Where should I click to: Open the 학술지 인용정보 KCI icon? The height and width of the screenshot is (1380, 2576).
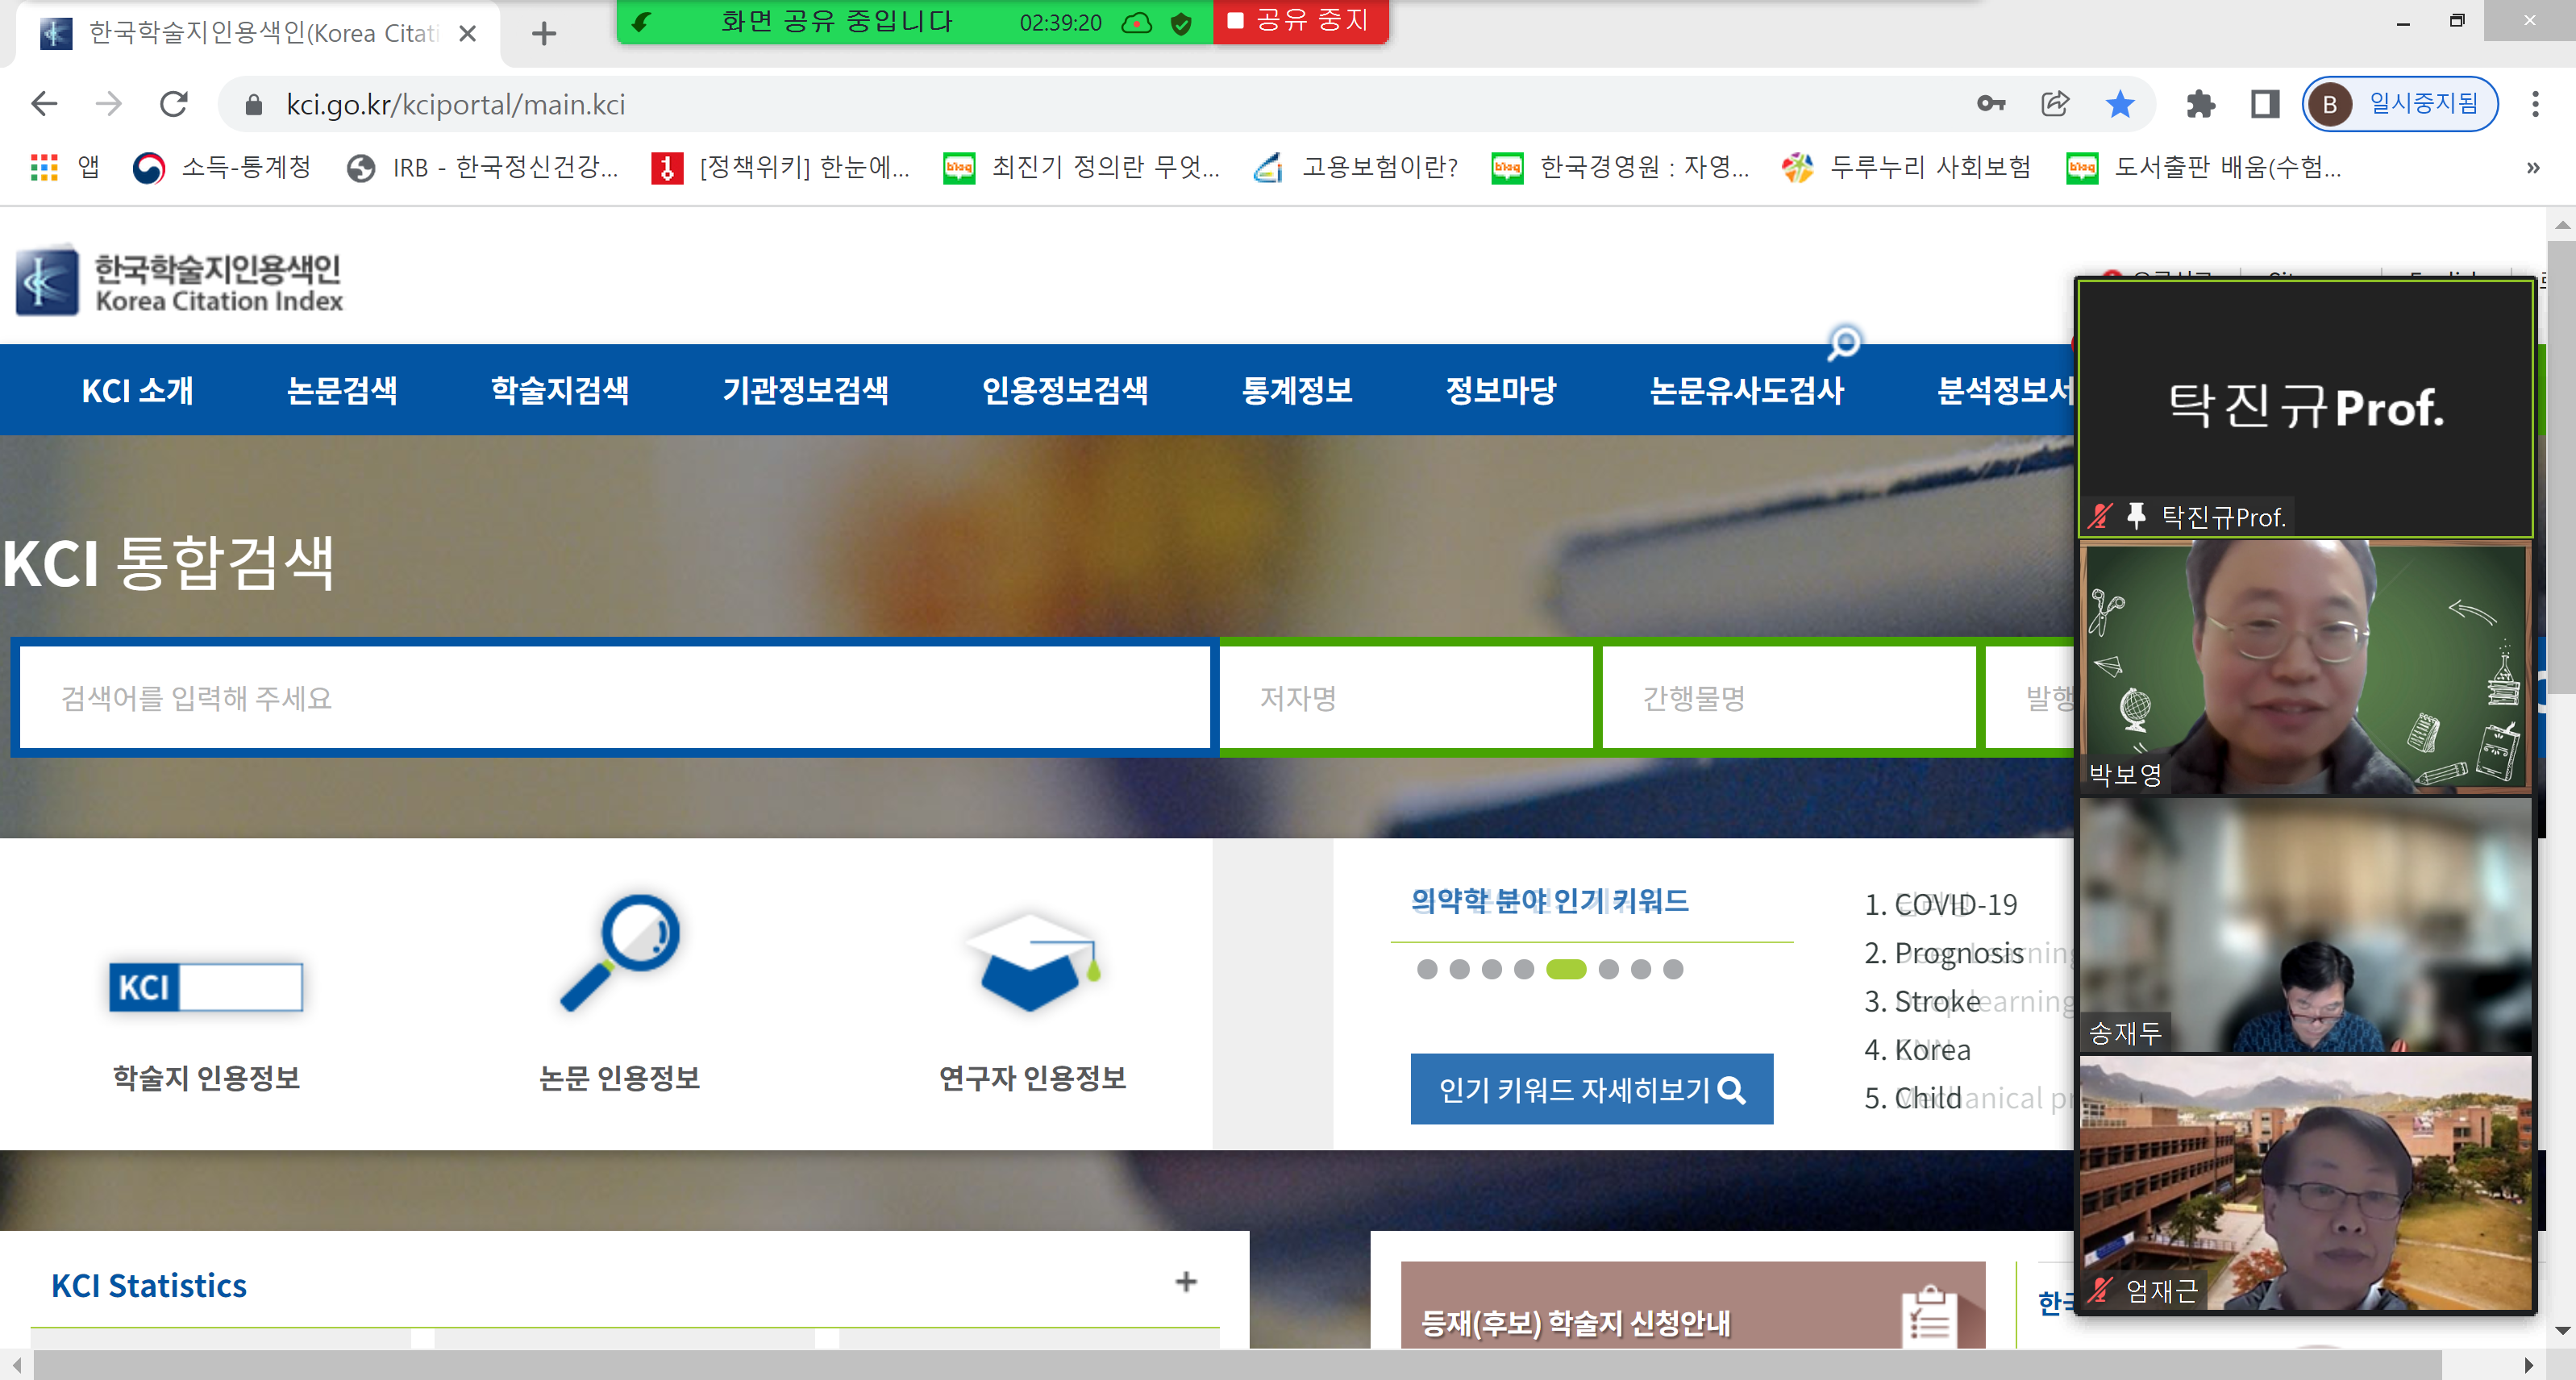coord(205,987)
